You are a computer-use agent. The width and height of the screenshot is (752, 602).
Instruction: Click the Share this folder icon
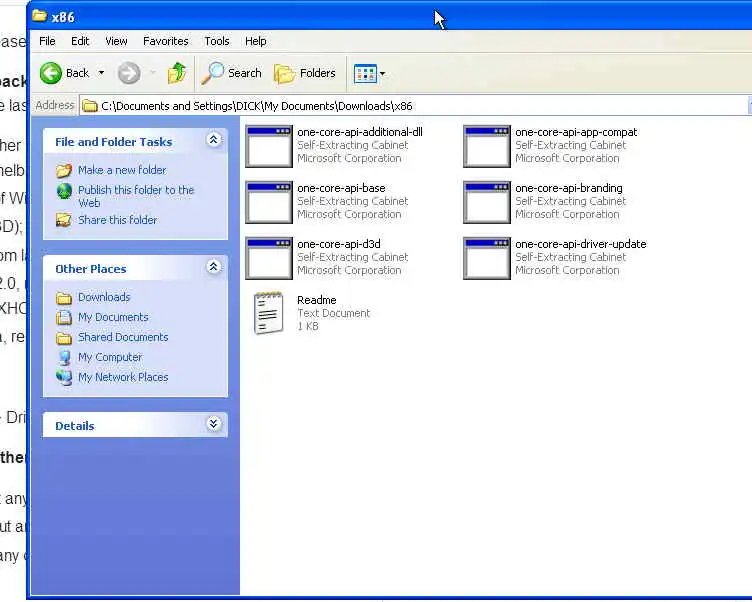[x=64, y=220]
